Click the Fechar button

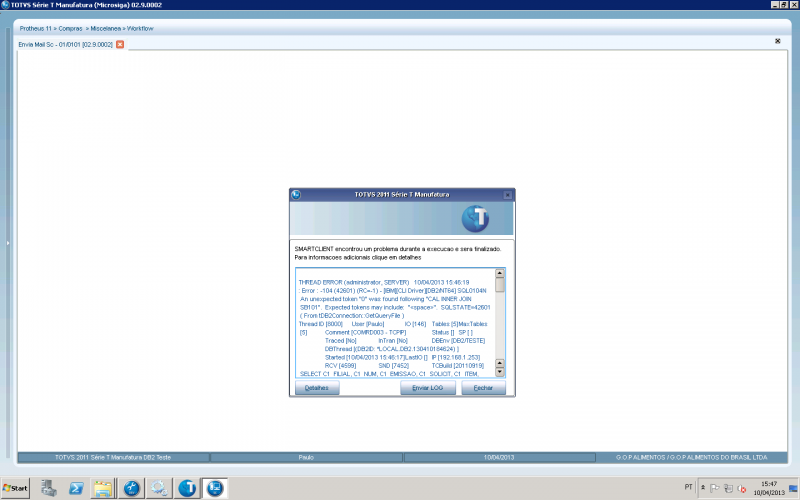(483, 388)
